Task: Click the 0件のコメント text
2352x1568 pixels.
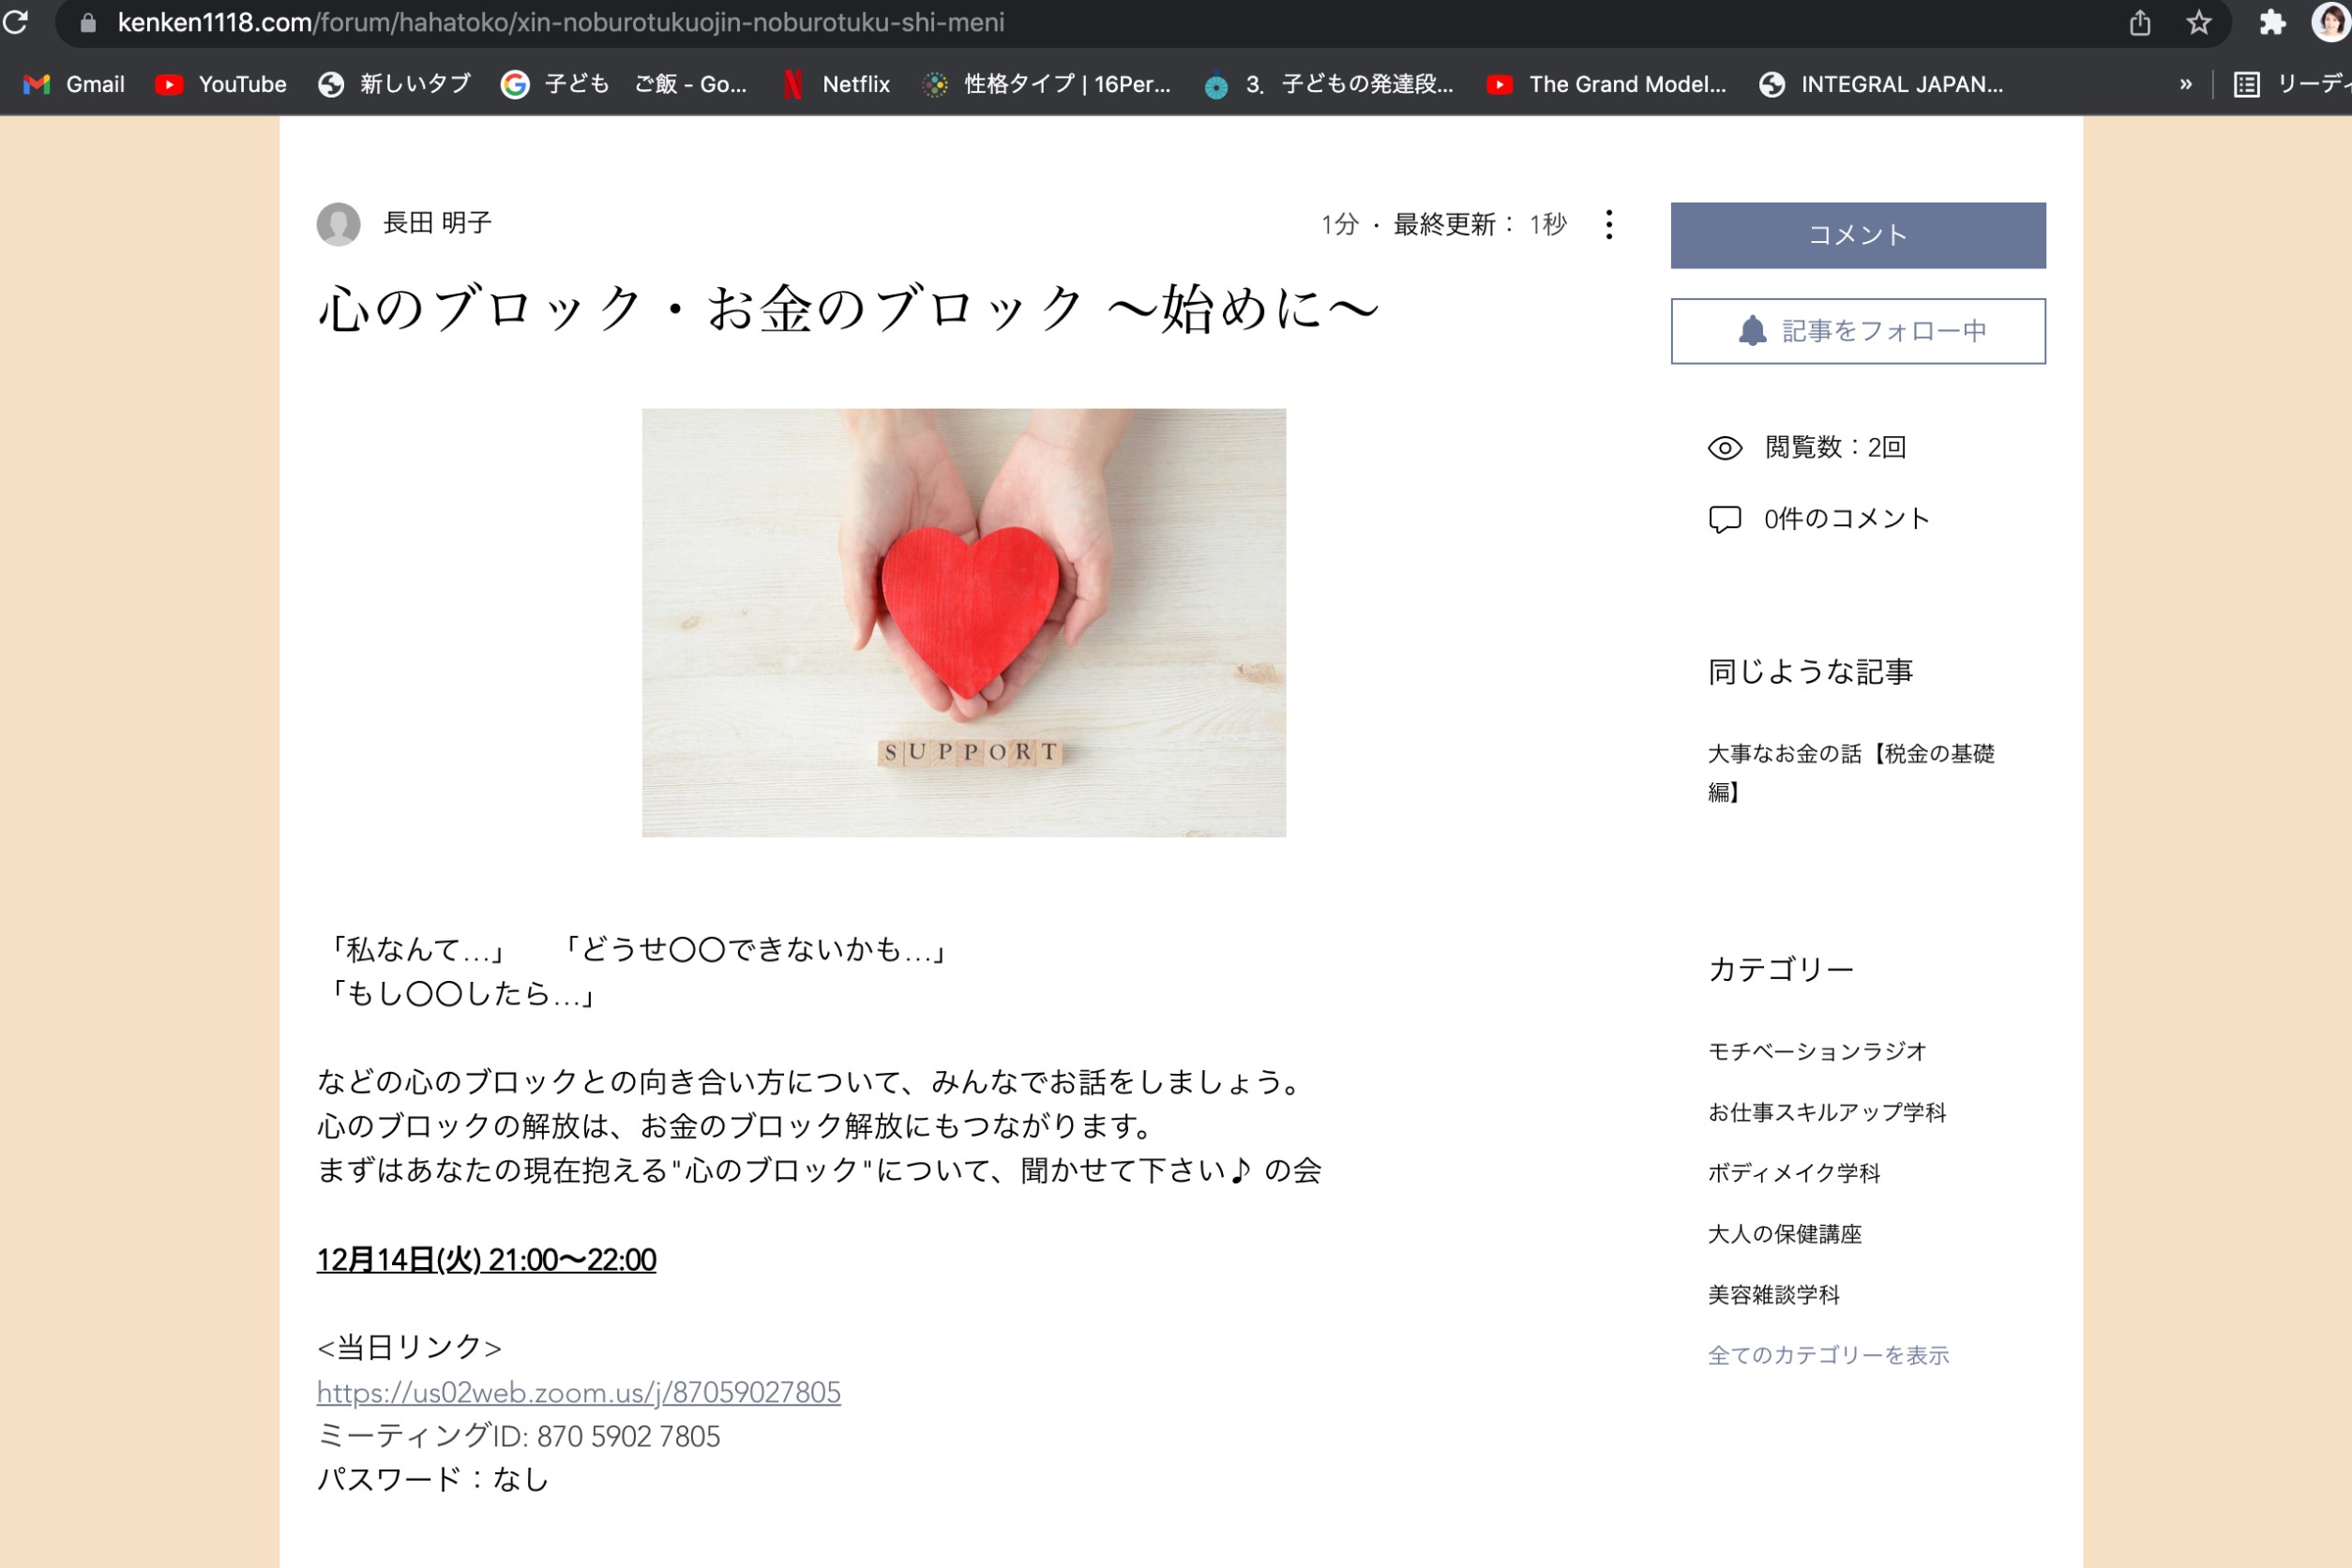Action: click(x=1846, y=519)
